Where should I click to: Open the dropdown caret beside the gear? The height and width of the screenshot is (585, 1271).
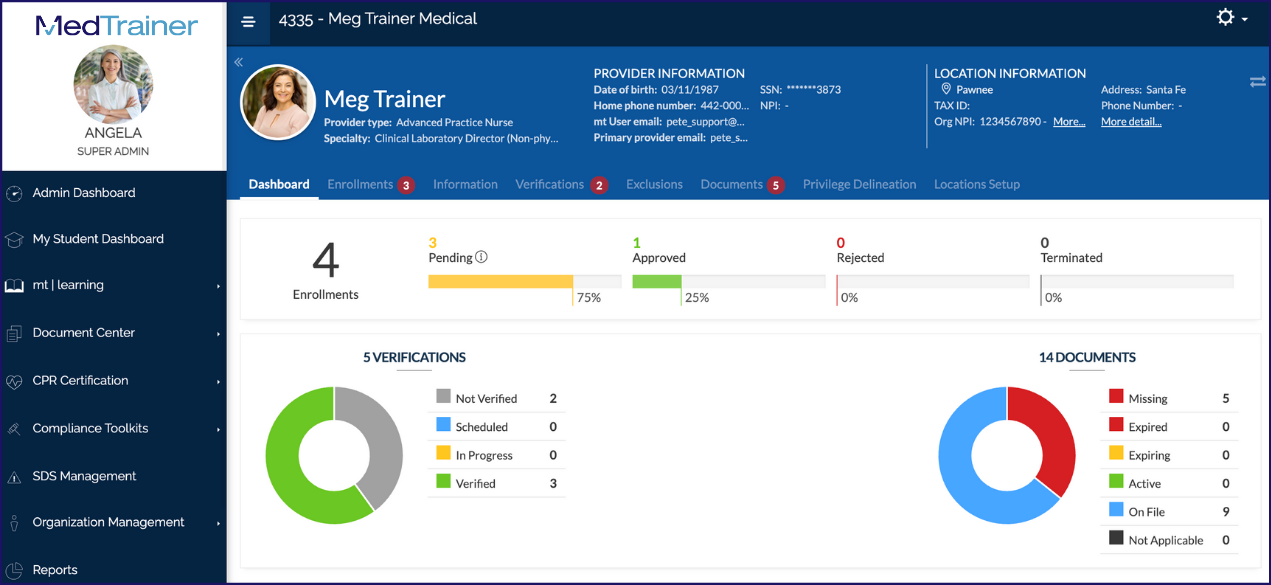coord(1244,19)
